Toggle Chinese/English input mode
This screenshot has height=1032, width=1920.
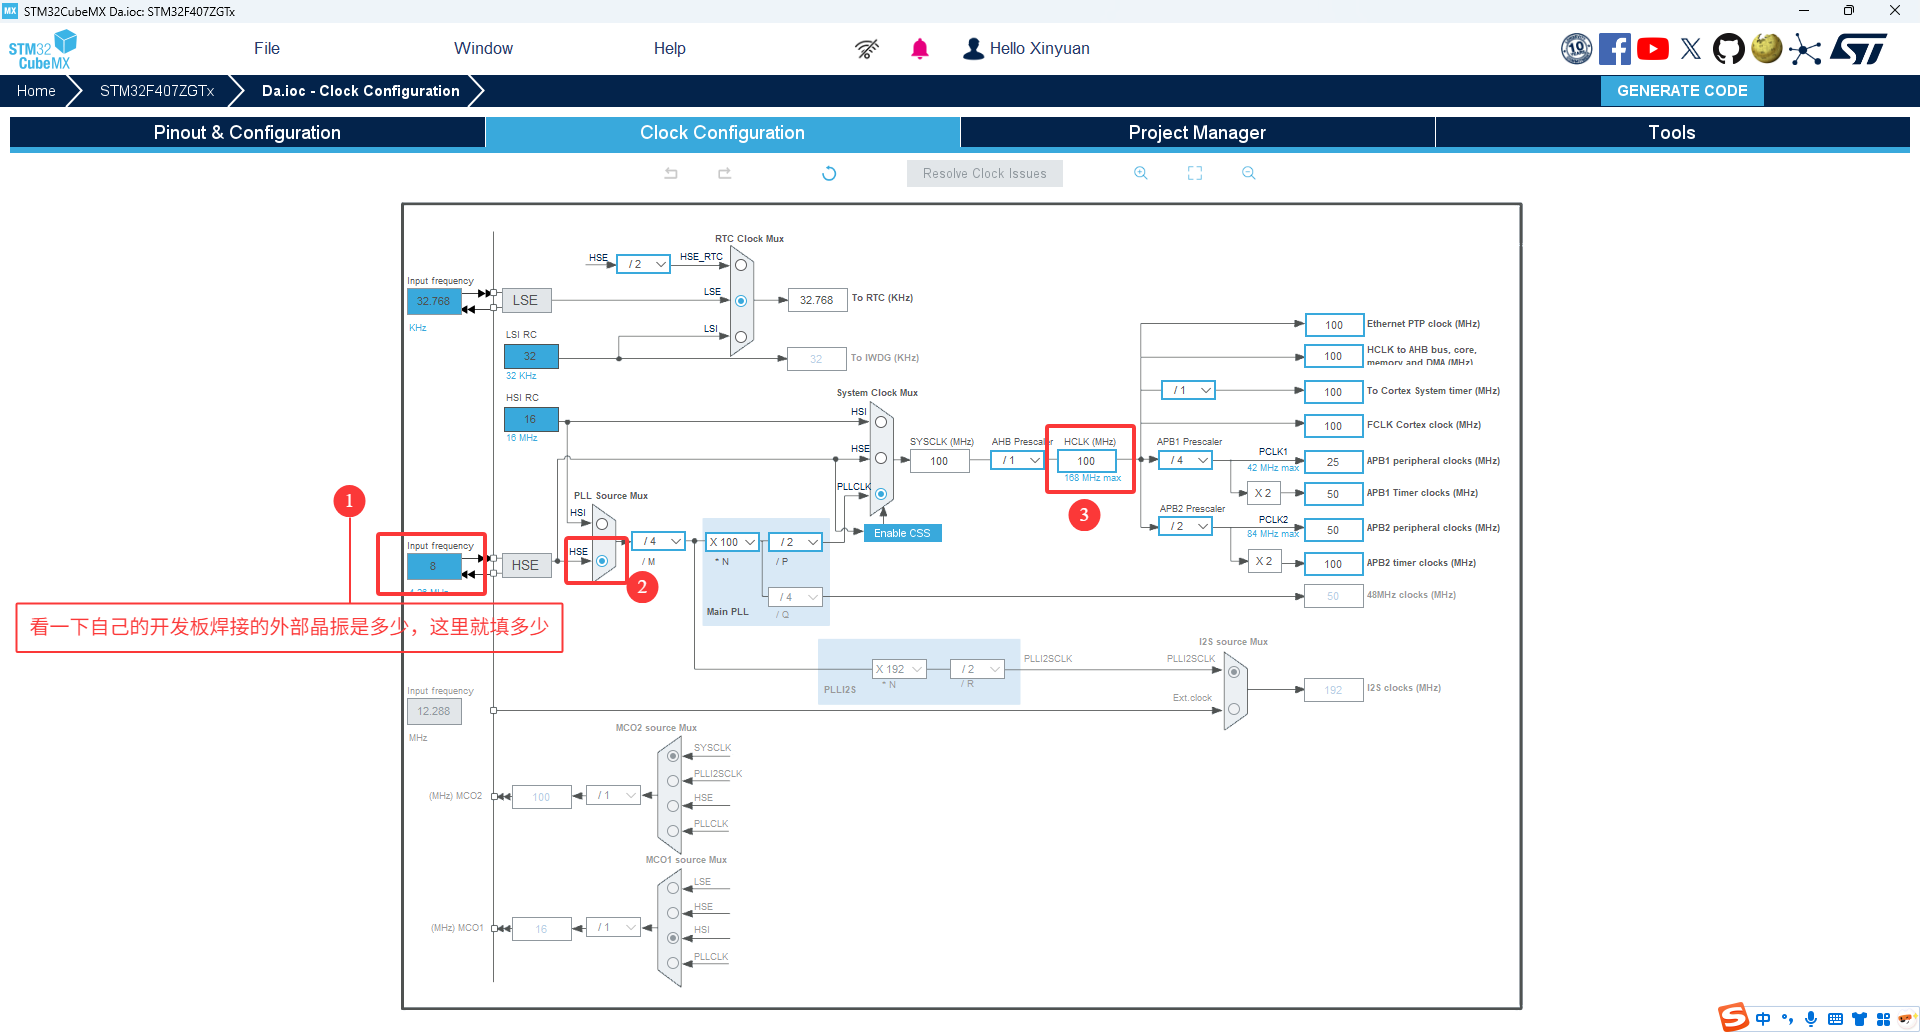pos(1763,1019)
